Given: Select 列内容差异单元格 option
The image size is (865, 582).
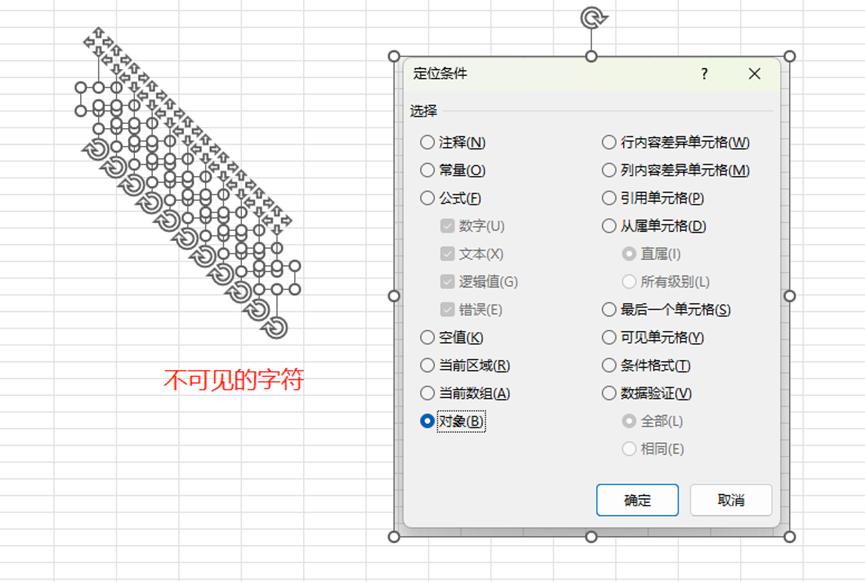Looking at the screenshot, I should click(x=608, y=170).
